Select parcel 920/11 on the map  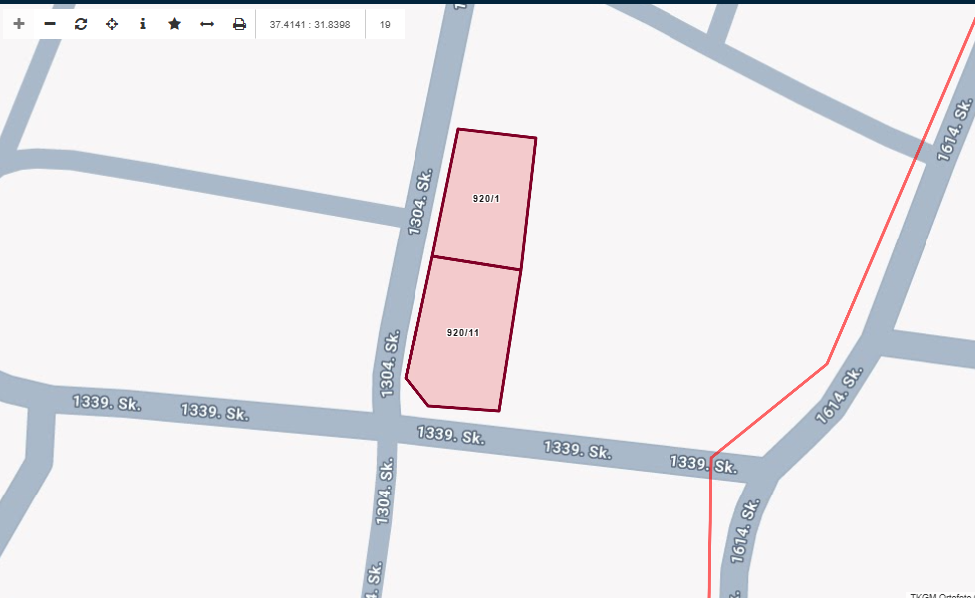click(x=462, y=333)
